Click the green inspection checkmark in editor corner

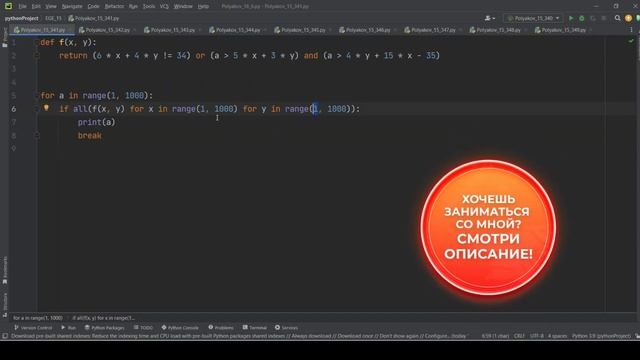631,41
